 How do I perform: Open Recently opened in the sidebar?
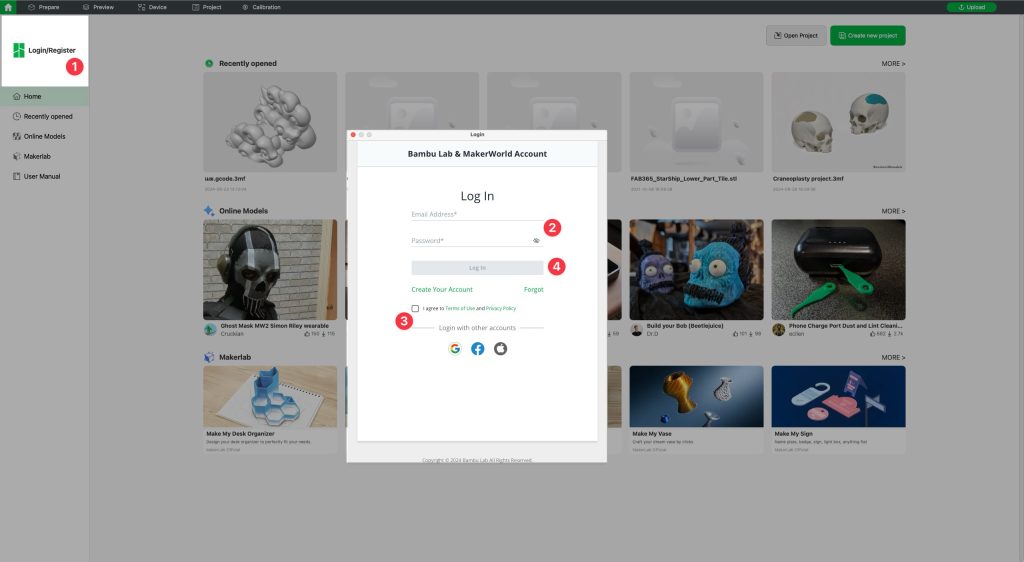[x=47, y=116]
